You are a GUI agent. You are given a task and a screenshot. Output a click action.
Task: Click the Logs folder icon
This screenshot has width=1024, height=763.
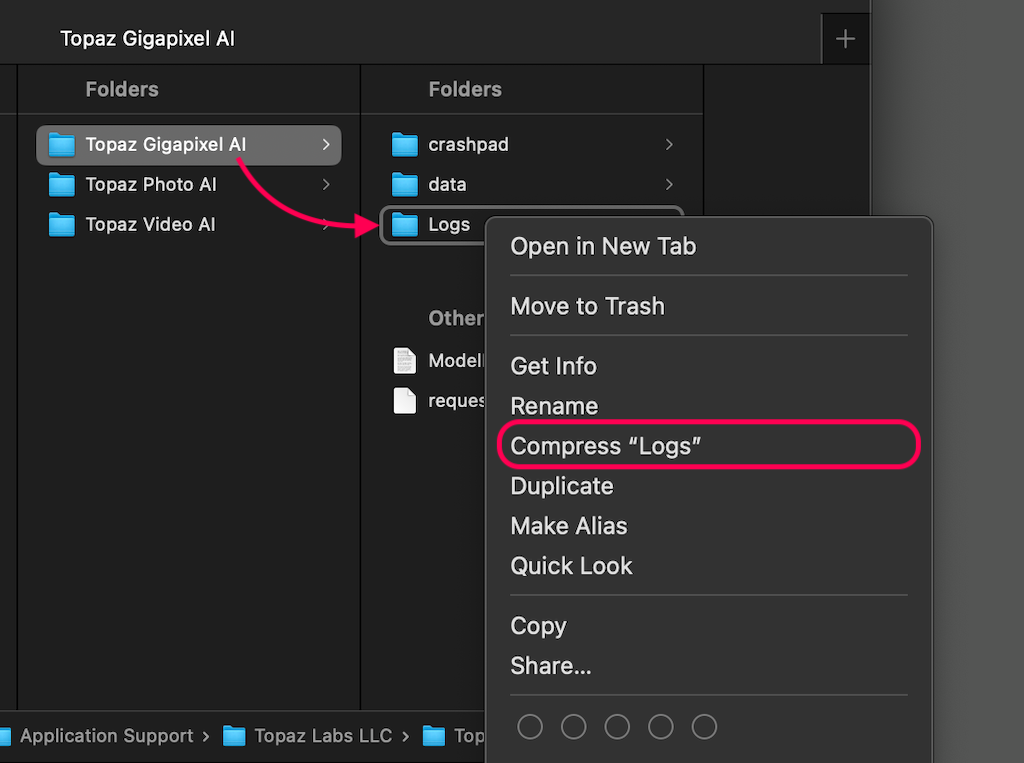tap(405, 225)
